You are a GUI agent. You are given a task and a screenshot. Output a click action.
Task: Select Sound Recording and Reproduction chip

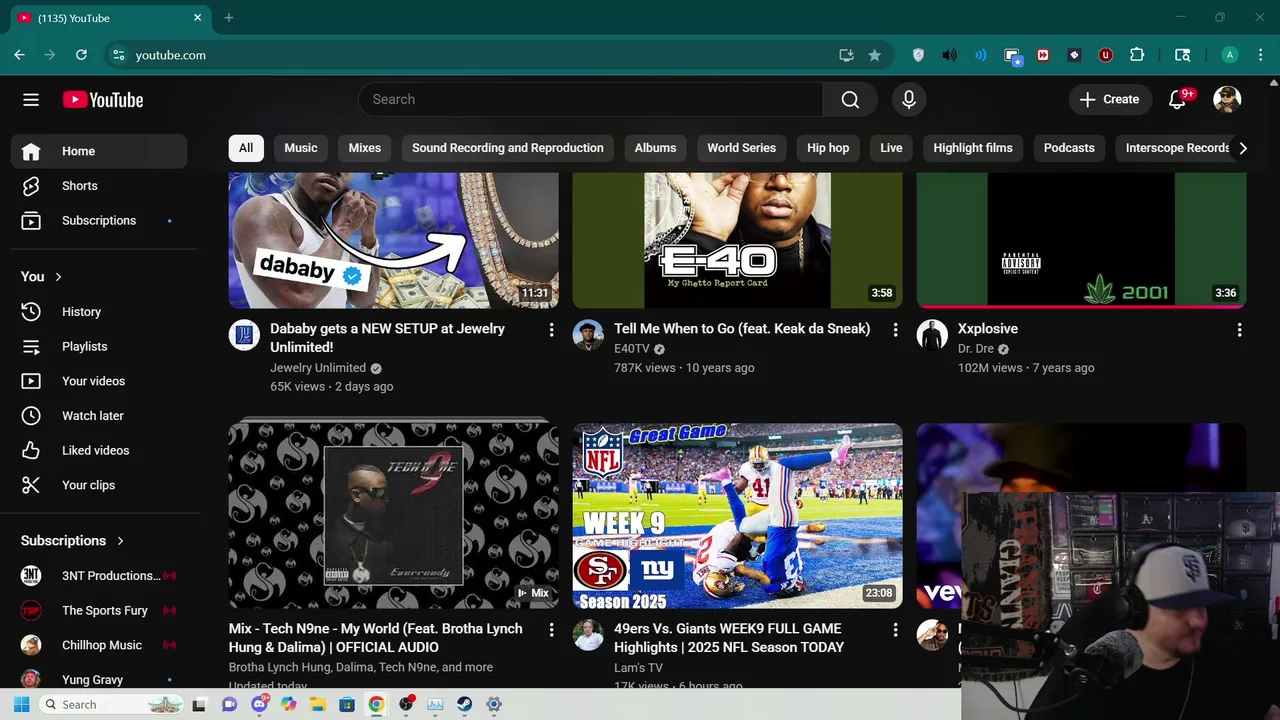click(508, 147)
